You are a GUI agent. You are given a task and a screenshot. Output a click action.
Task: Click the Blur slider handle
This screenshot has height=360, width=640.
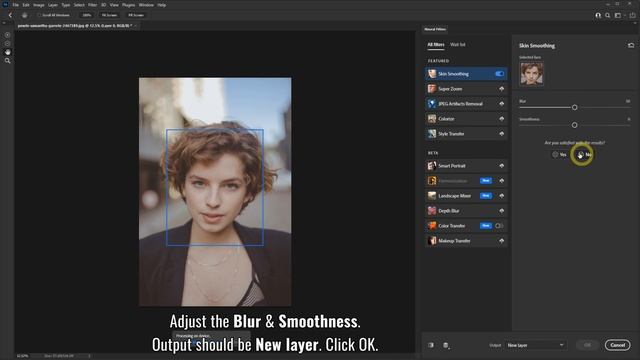[x=575, y=107]
